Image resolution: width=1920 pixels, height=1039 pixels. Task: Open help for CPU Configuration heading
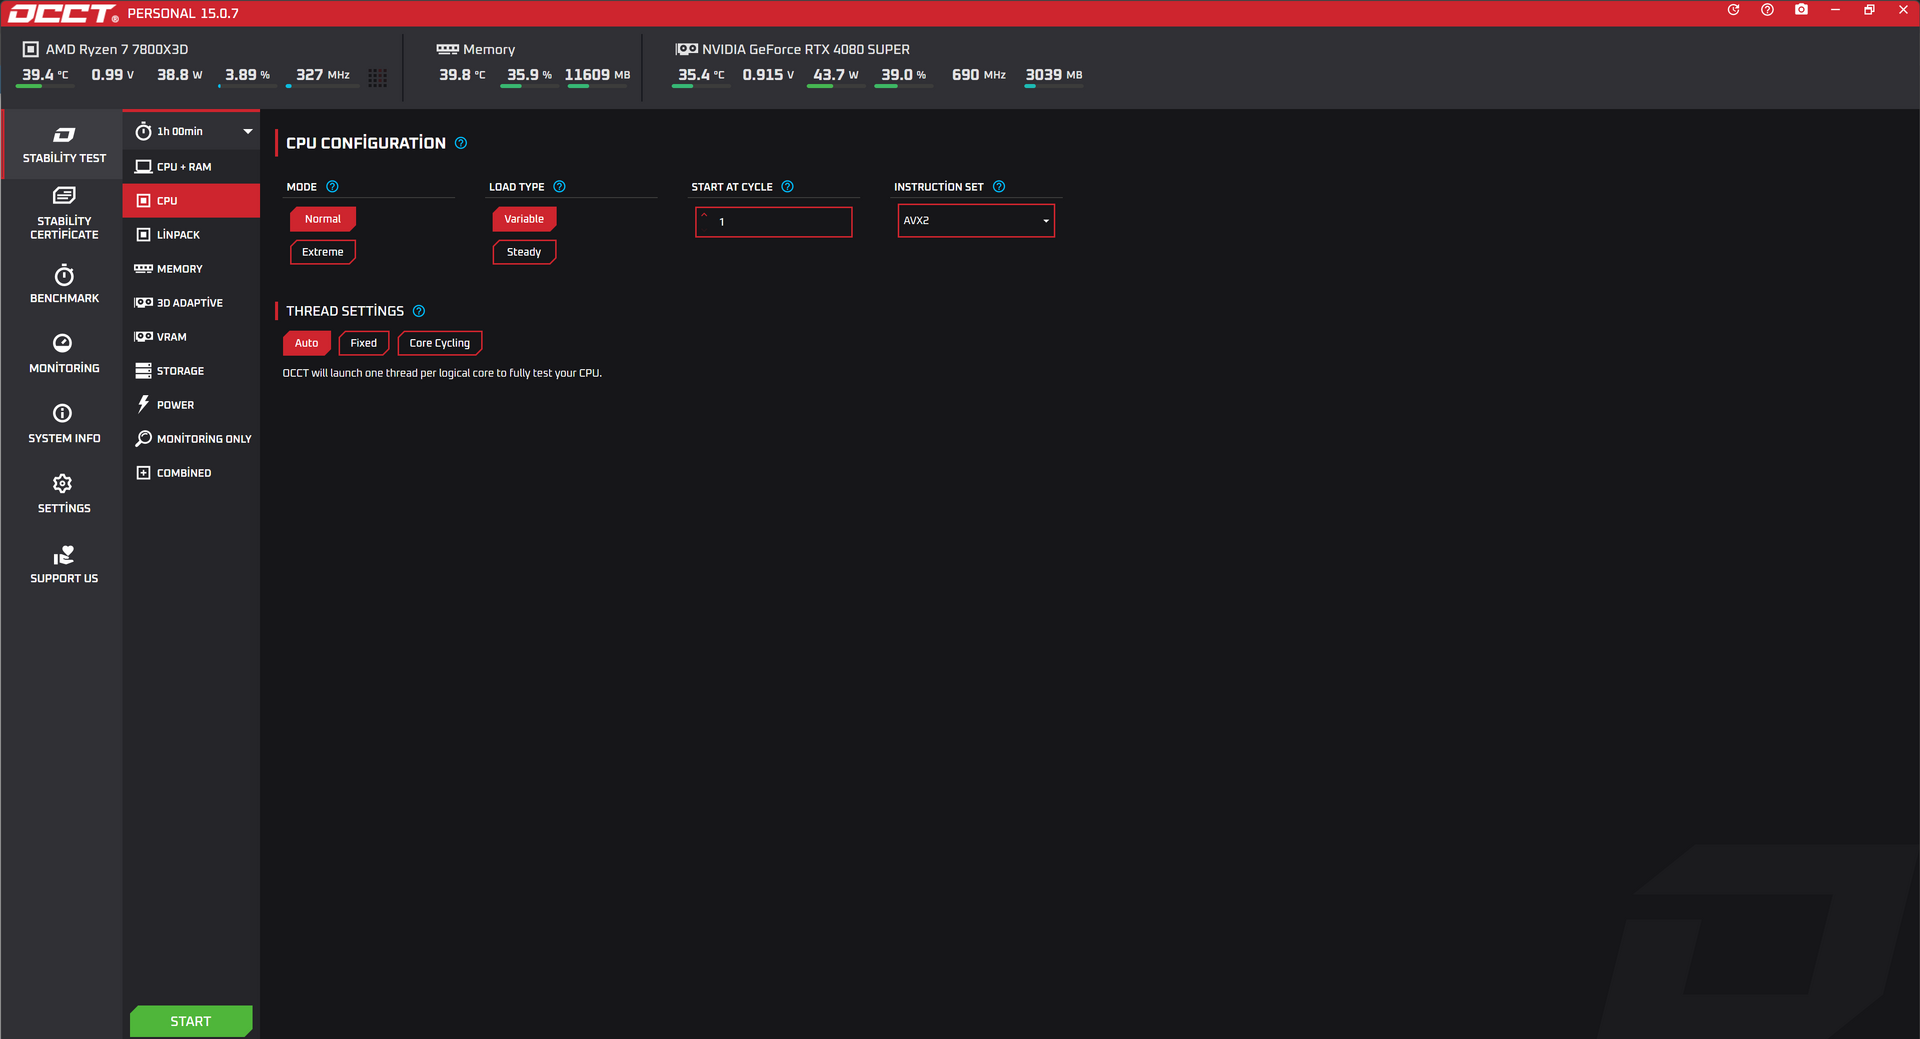pos(461,143)
